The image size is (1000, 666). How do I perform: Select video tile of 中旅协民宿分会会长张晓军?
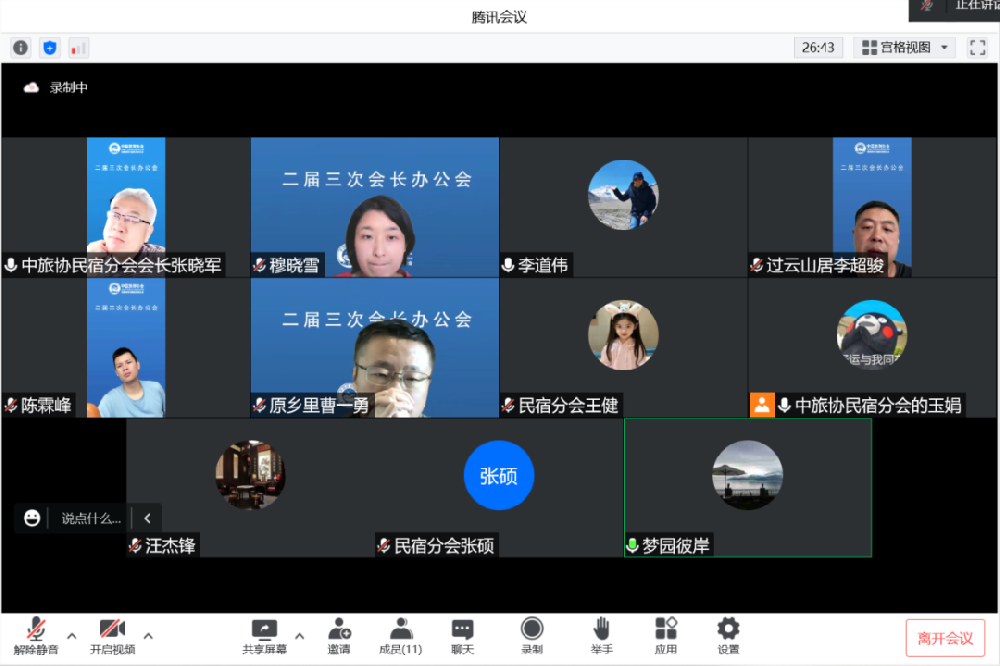click(x=126, y=207)
